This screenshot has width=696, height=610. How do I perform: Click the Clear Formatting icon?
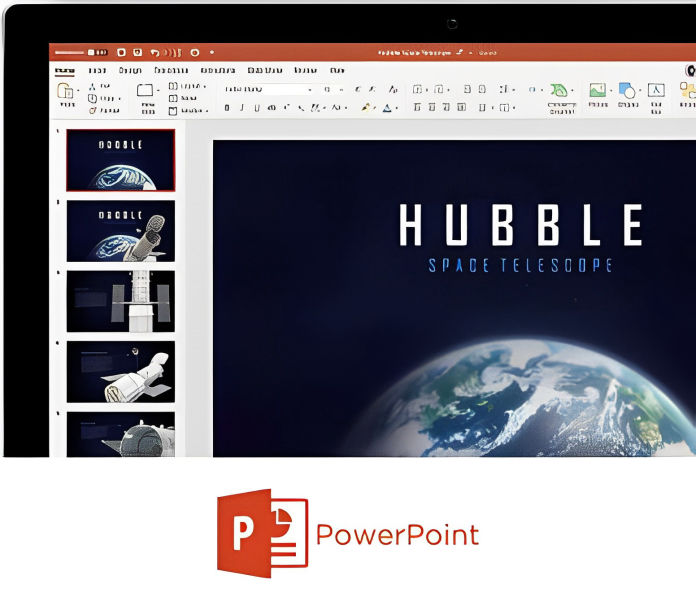pos(393,89)
